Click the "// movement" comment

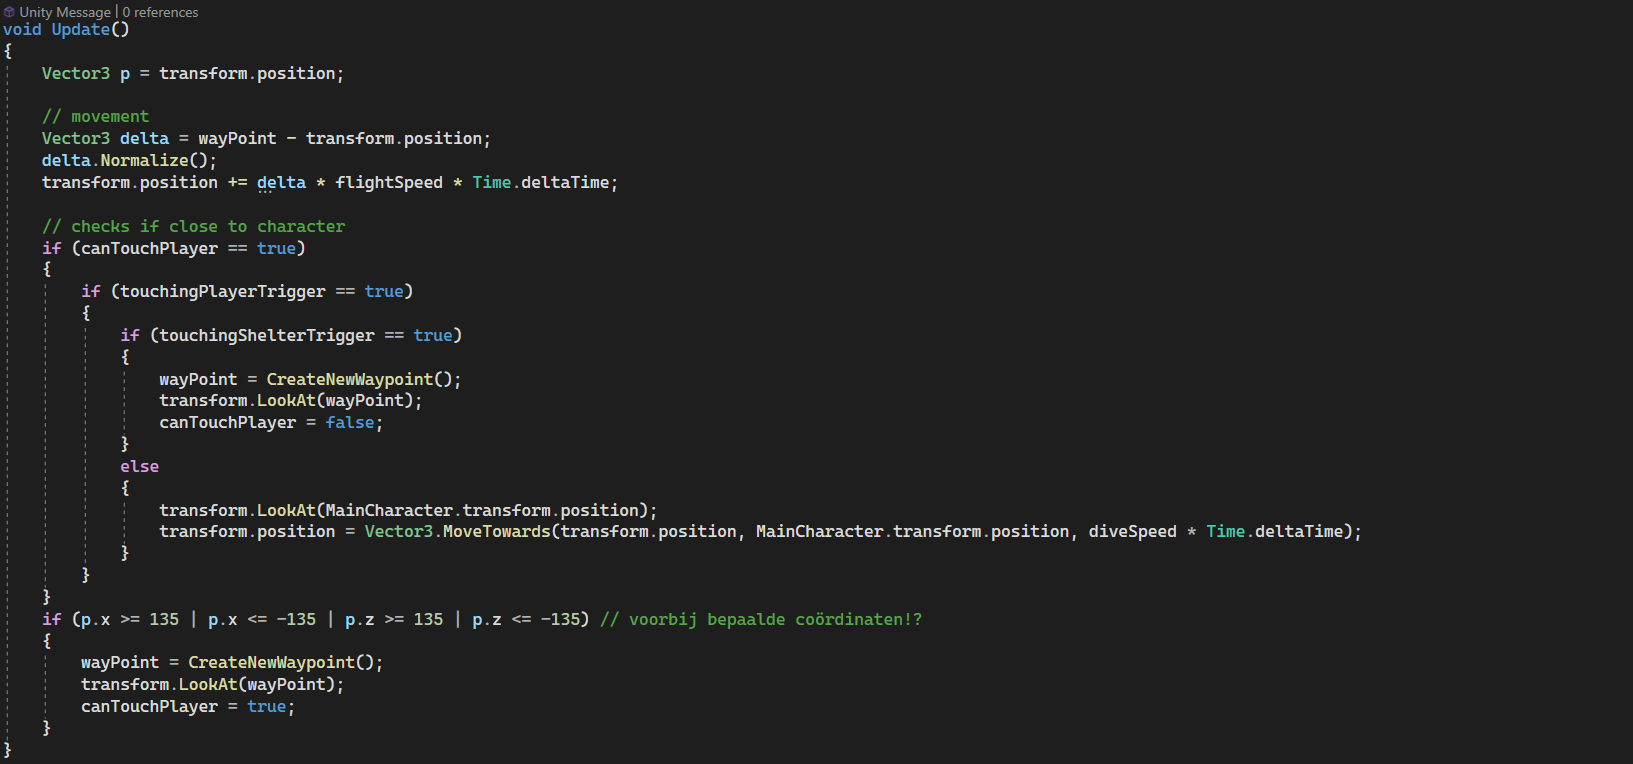coord(95,117)
